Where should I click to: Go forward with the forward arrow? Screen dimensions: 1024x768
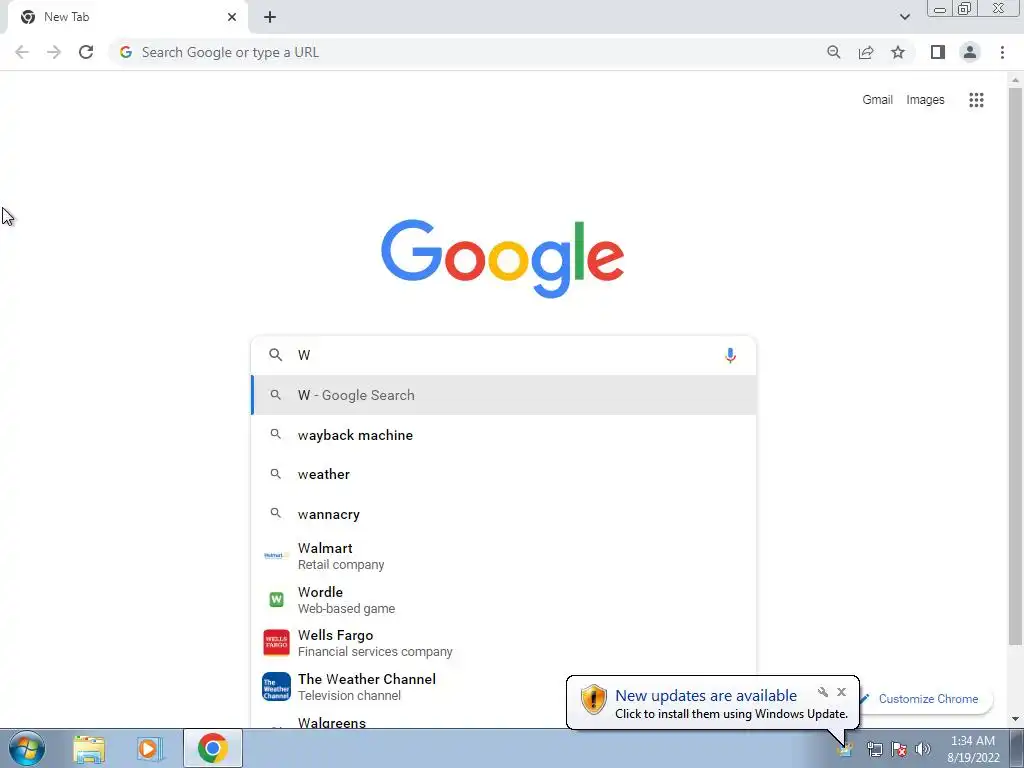(x=54, y=52)
